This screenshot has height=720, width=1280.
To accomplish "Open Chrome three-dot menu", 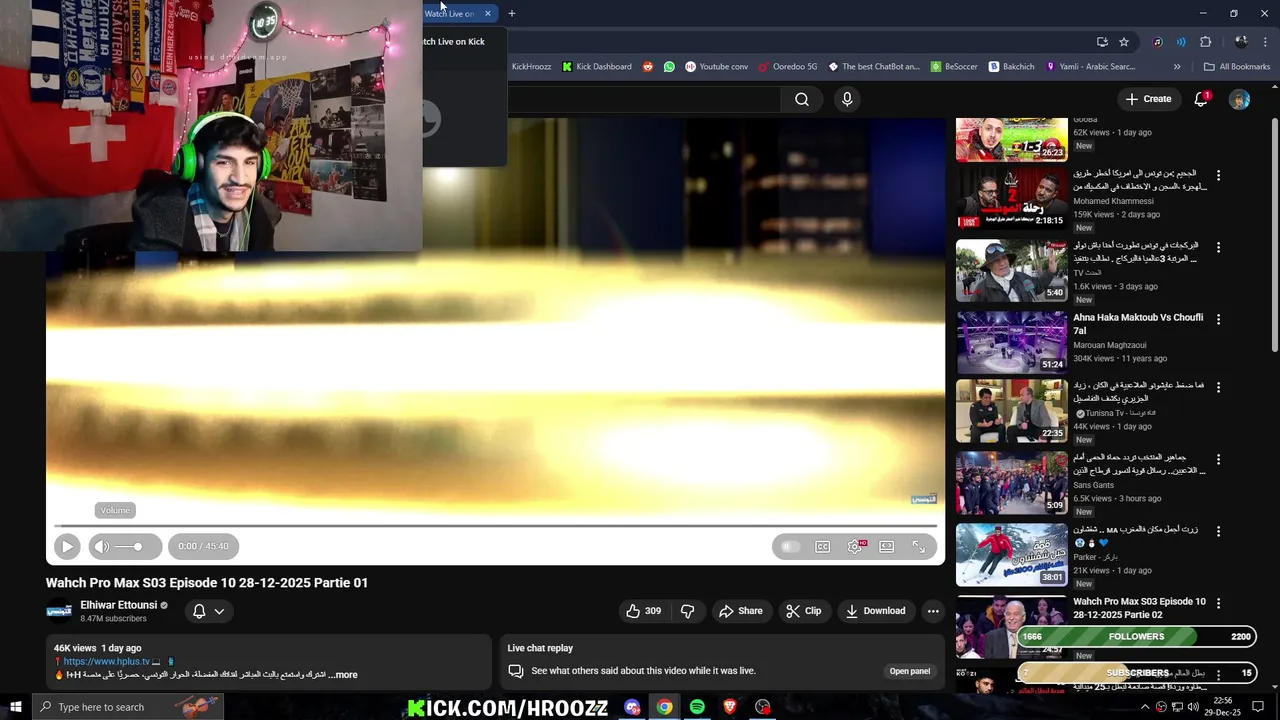I will (1265, 42).
